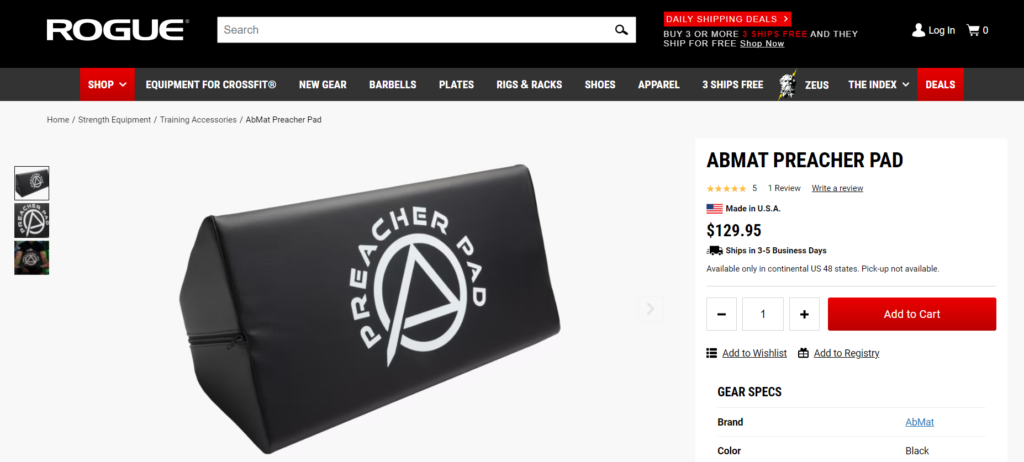Increase quantity with the plus button
Screen dimensions: 1024x462
click(x=804, y=314)
